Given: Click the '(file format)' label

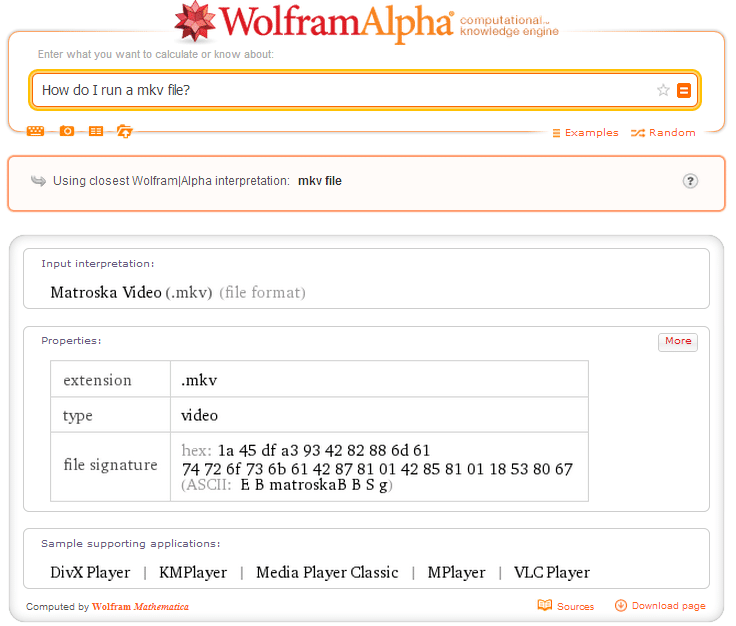Looking at the screenshot, I should (262, 292).
